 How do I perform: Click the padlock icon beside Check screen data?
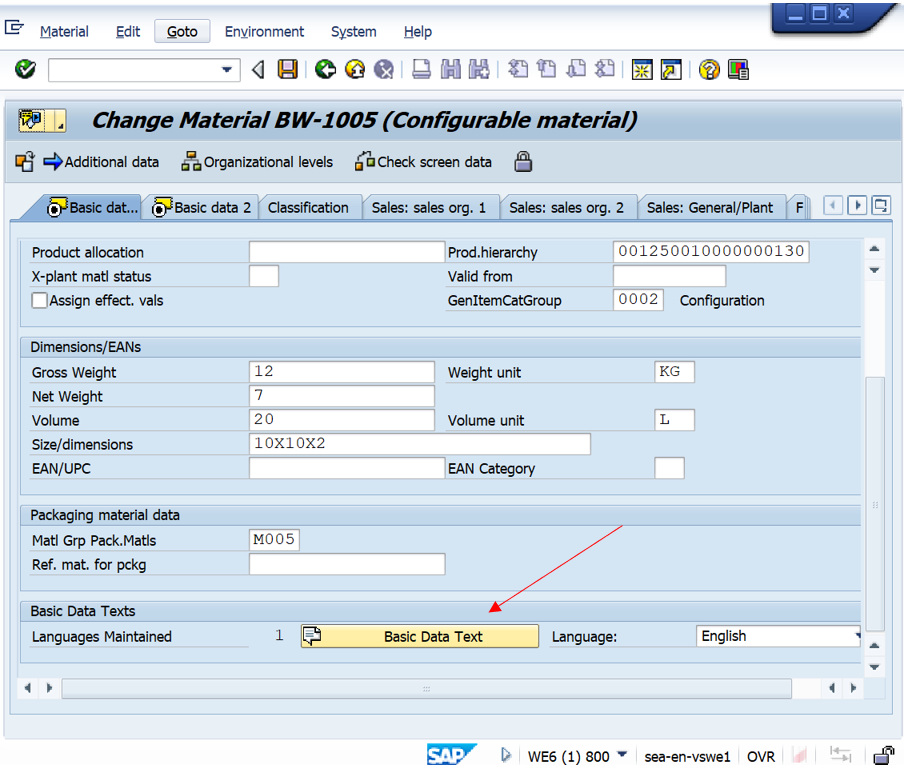click(523, 162)
